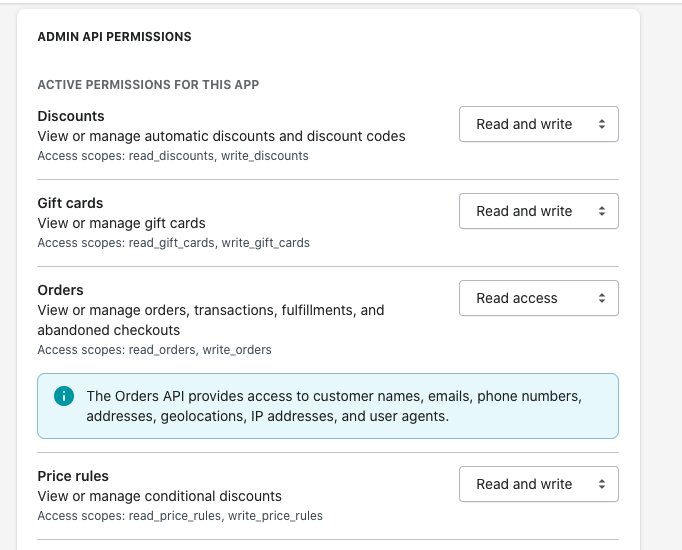
Task: Click the Admin API Permissions heading
Action: 114,37
